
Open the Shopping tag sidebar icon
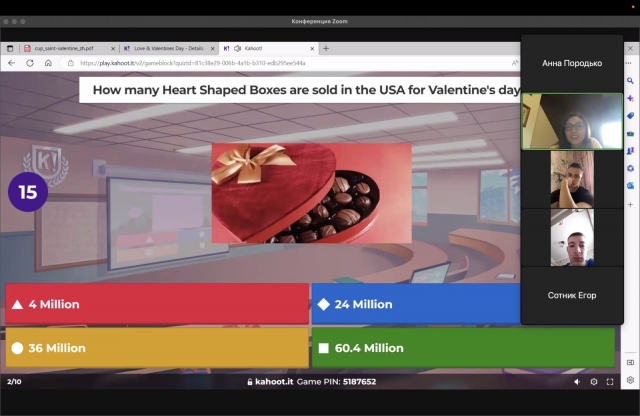pyautogui.click(x=630, y=116)
